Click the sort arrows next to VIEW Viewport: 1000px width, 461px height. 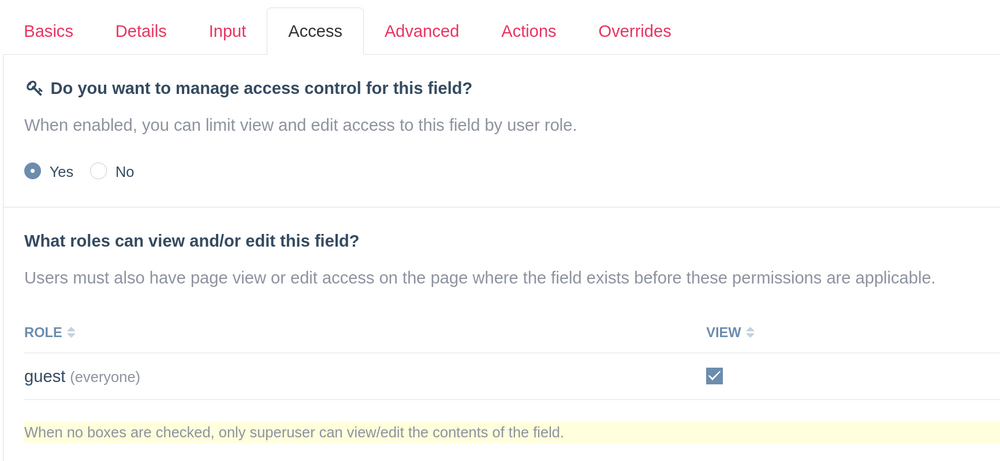pyautogui.click(x=750, y=332)
